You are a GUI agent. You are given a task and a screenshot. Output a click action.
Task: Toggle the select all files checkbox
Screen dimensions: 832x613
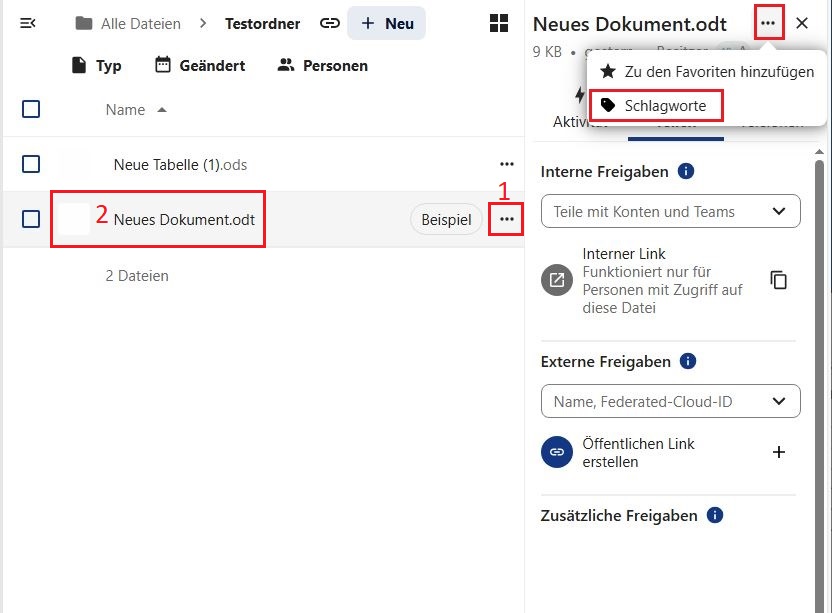[31, 109]
